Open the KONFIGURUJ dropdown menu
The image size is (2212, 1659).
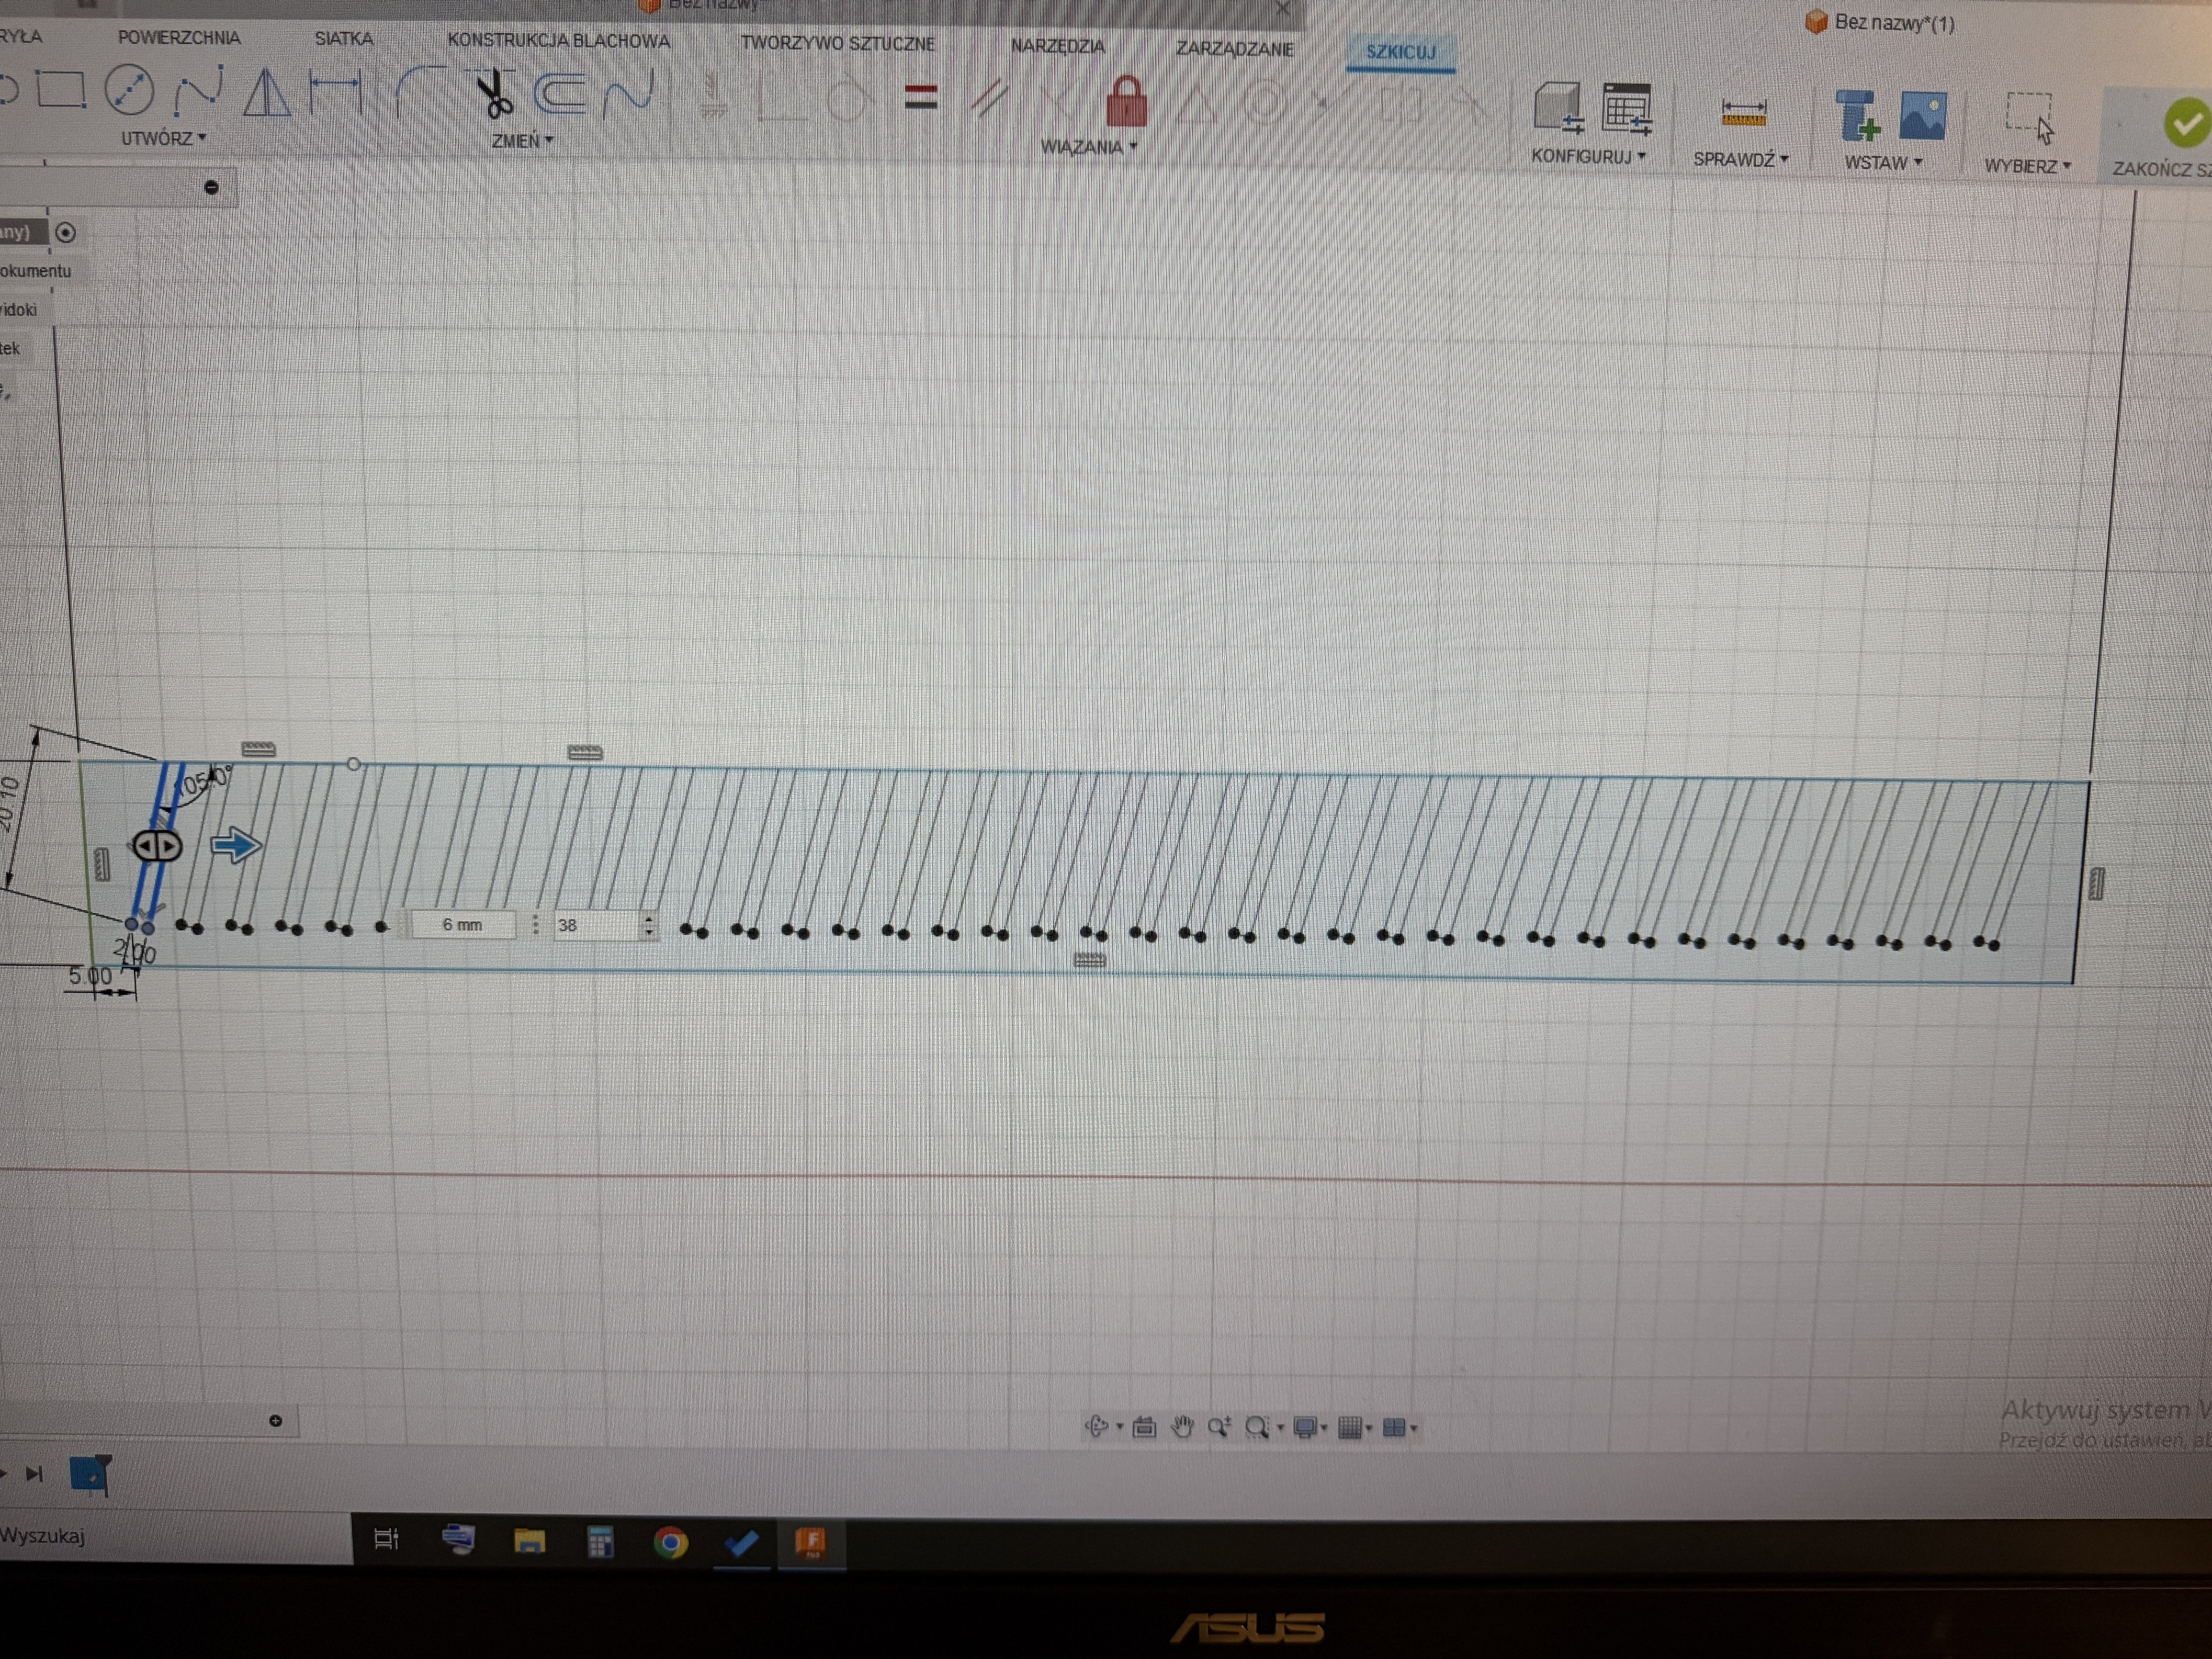1588,156
